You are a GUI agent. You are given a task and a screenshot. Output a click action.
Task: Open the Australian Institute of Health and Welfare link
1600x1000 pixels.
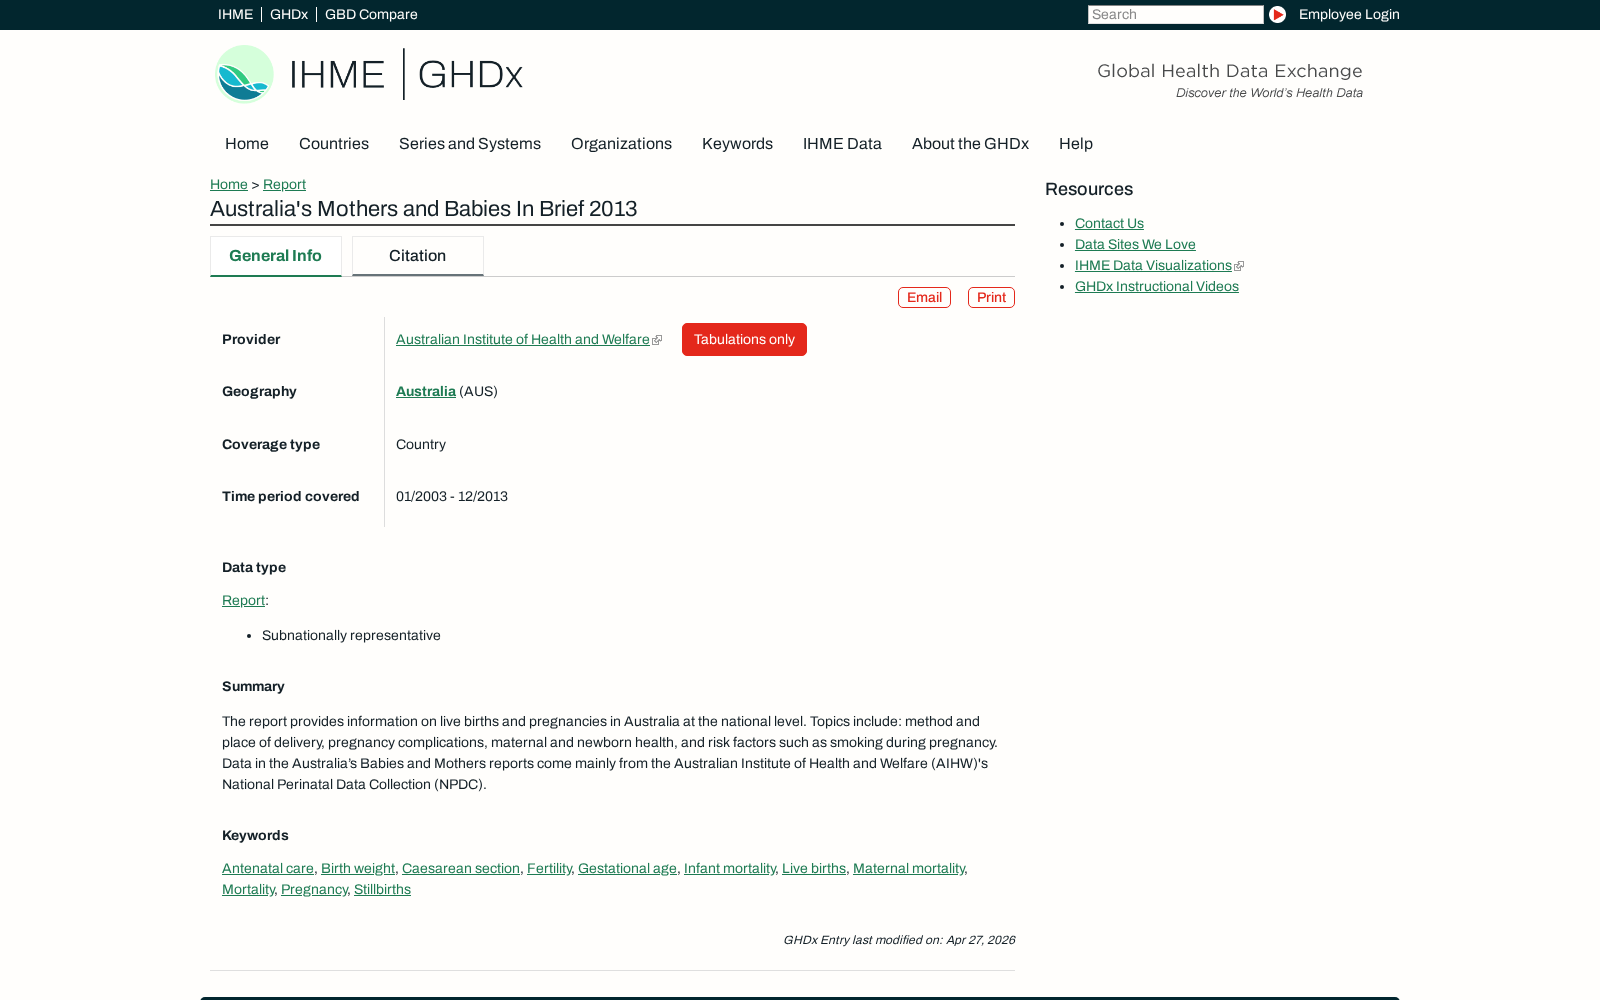pyautogui.click(x=523, y=340)
